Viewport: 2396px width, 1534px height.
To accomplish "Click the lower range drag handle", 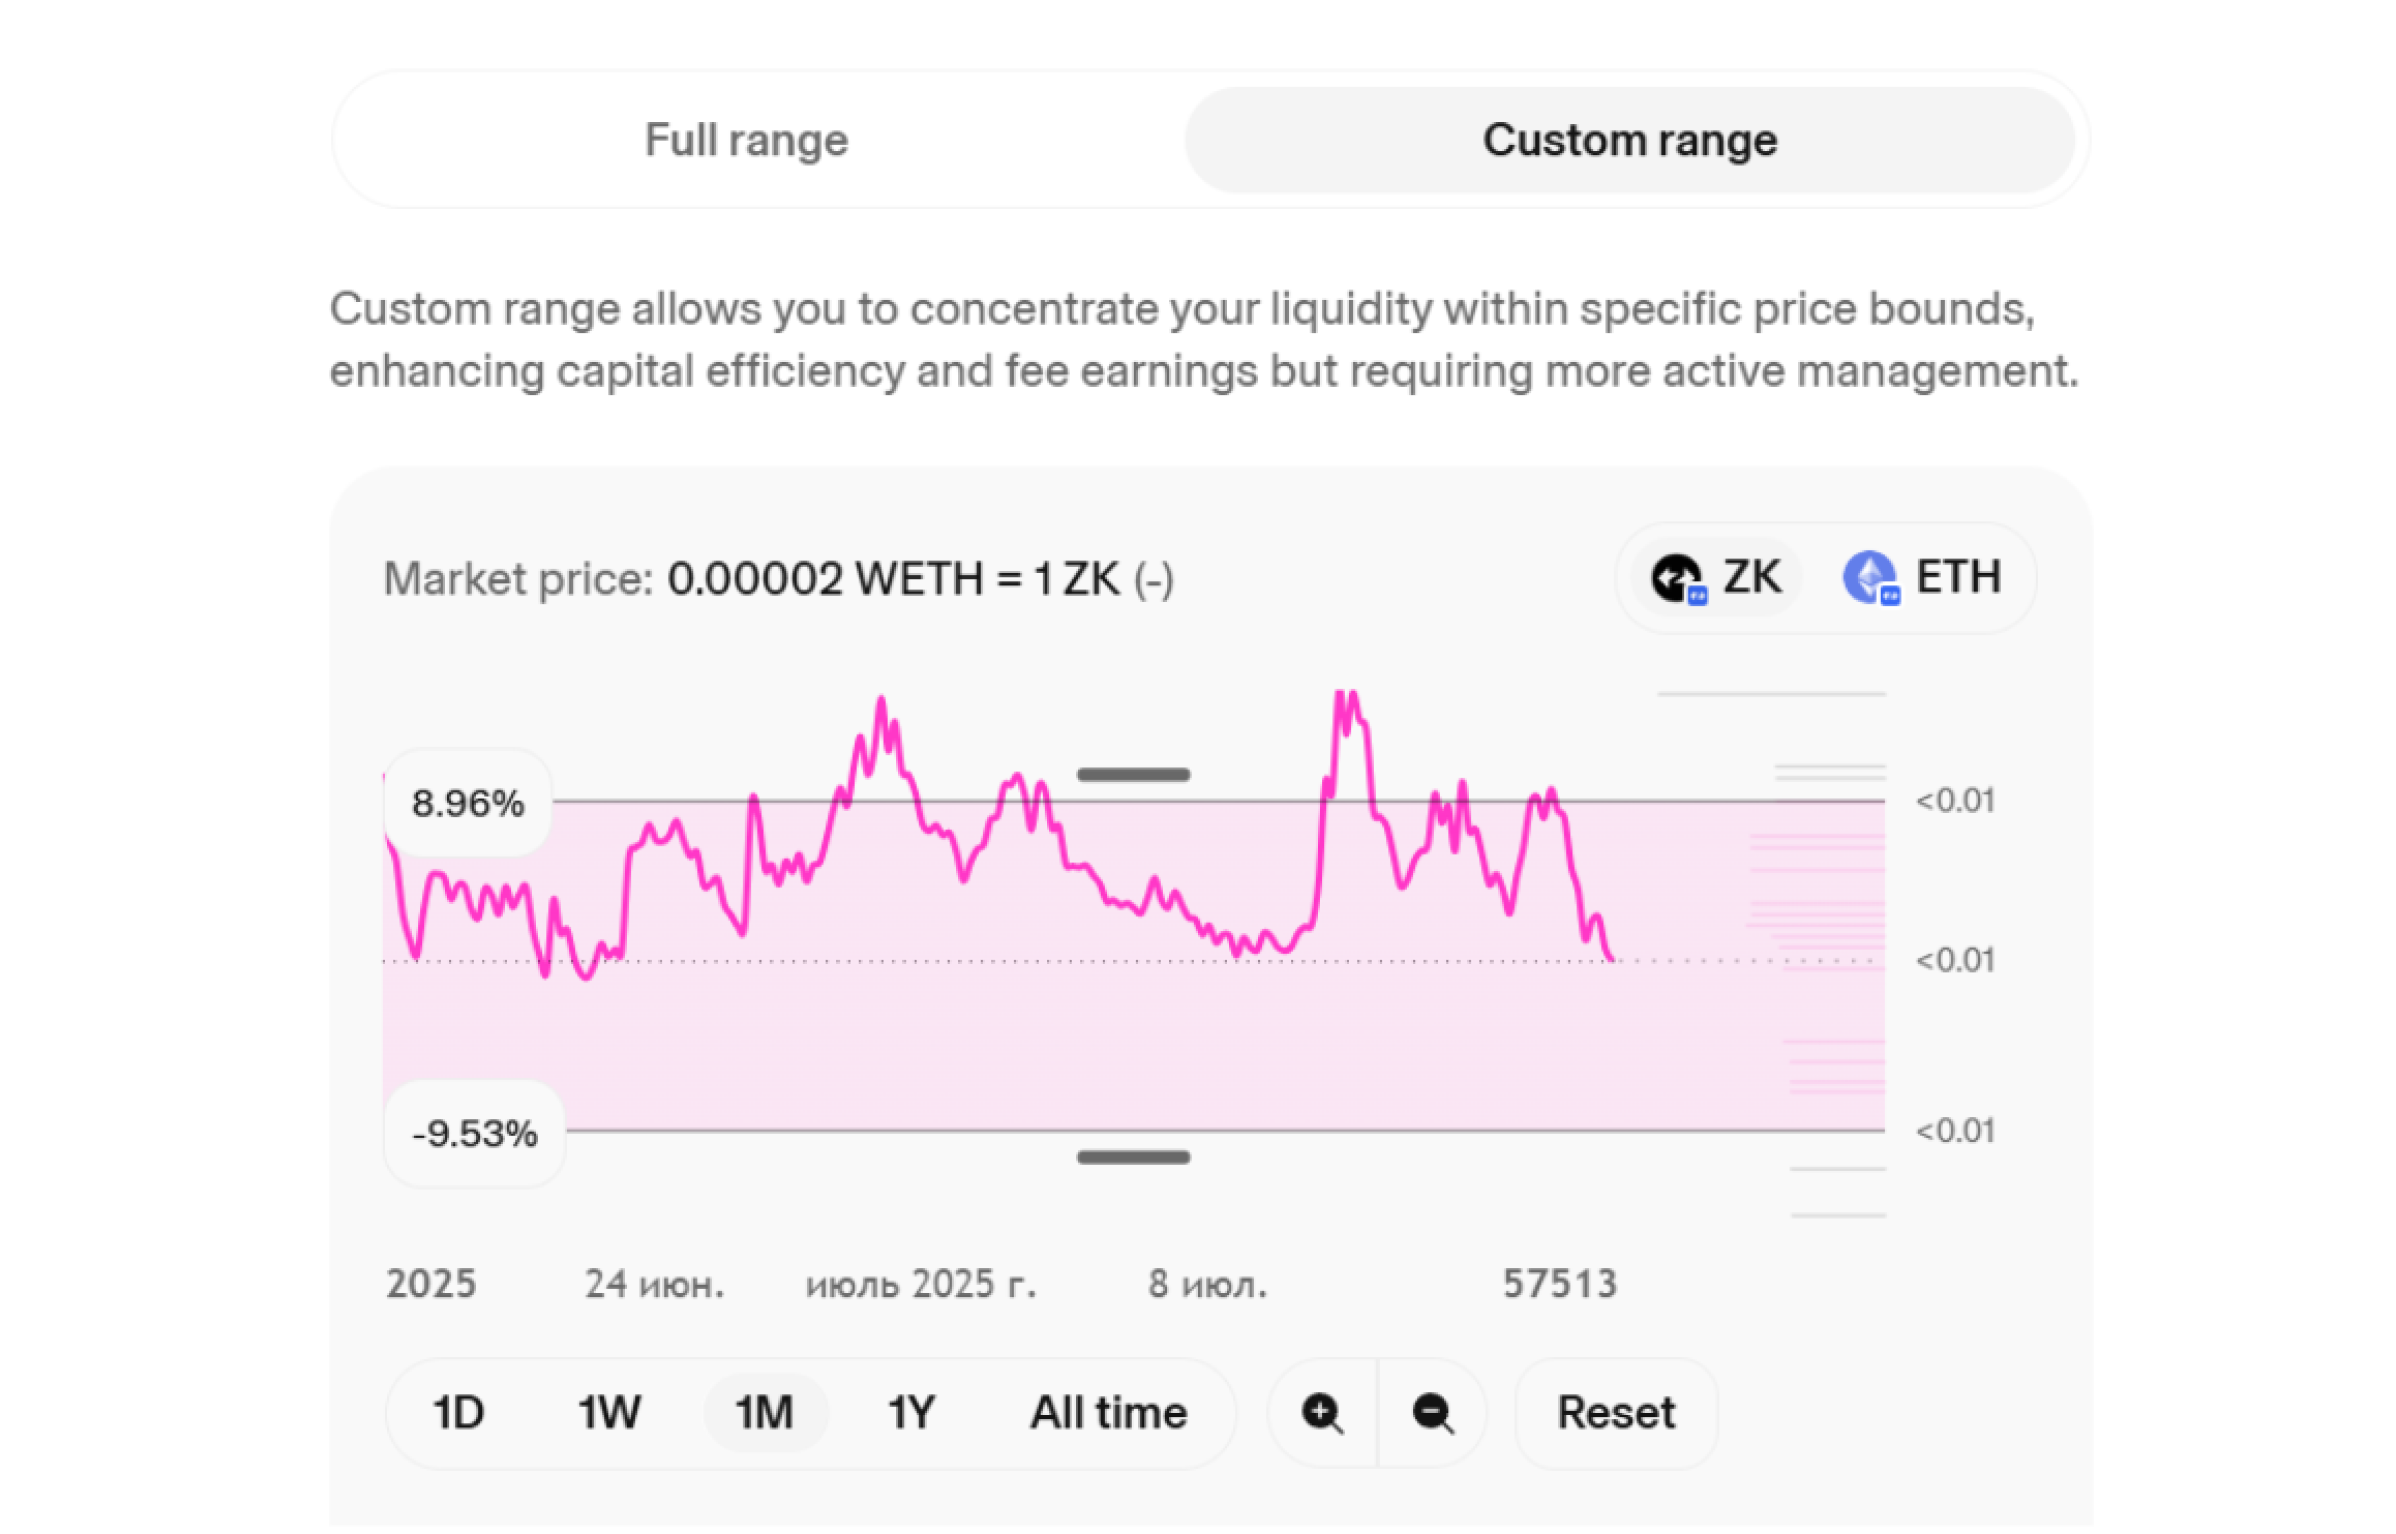I will tap(1133, 1157).
